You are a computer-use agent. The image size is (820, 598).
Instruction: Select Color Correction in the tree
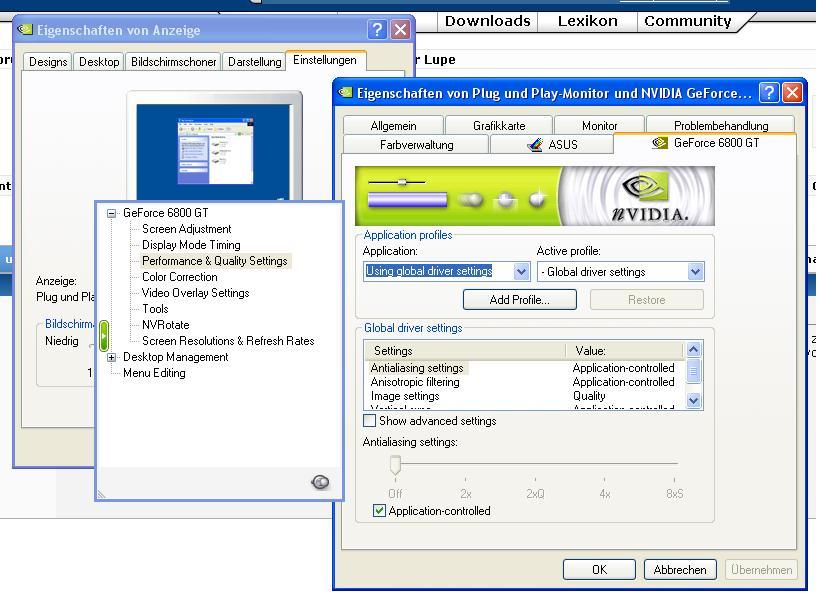tap(180, 277)
